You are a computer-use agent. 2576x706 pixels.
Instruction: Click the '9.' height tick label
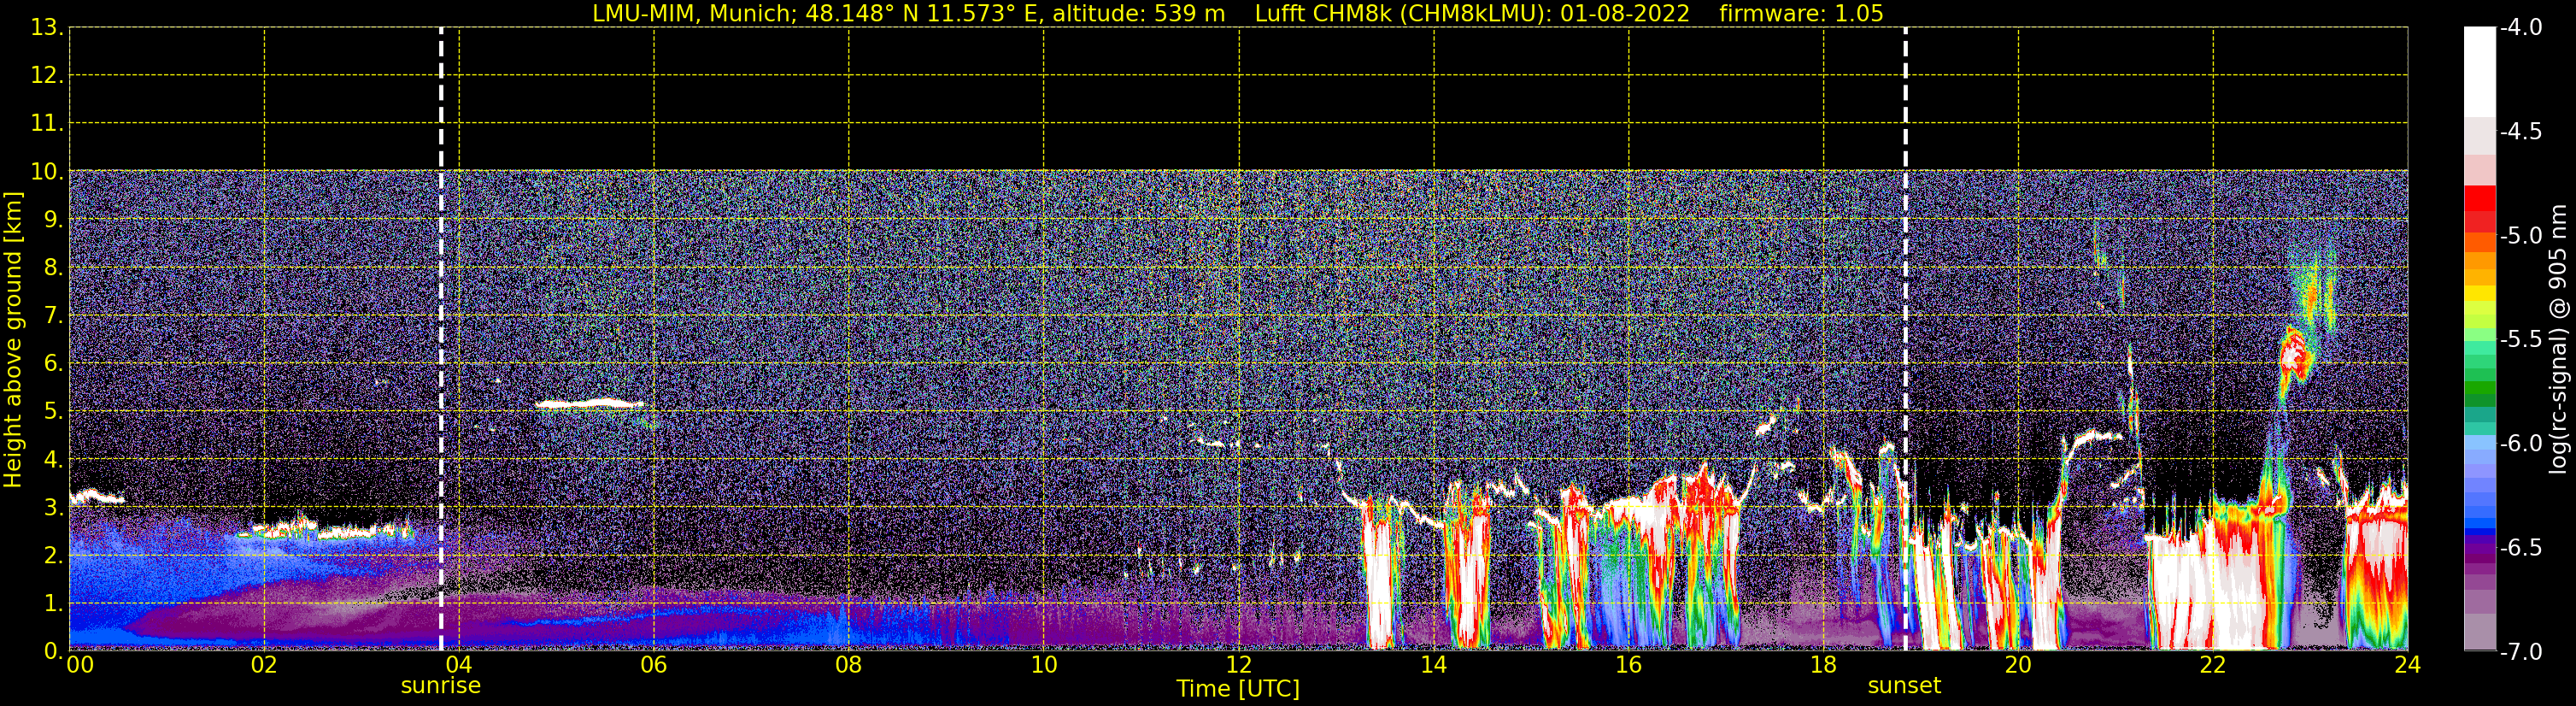pos(53,220)
